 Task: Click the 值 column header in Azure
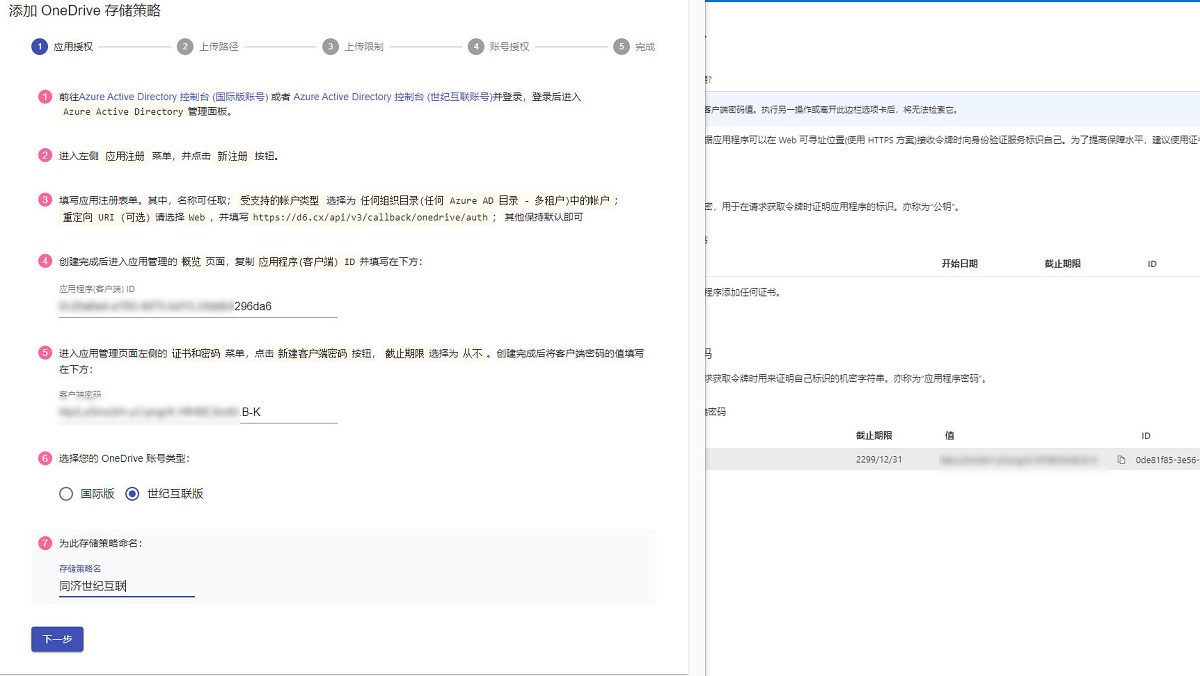click(949, 436)
